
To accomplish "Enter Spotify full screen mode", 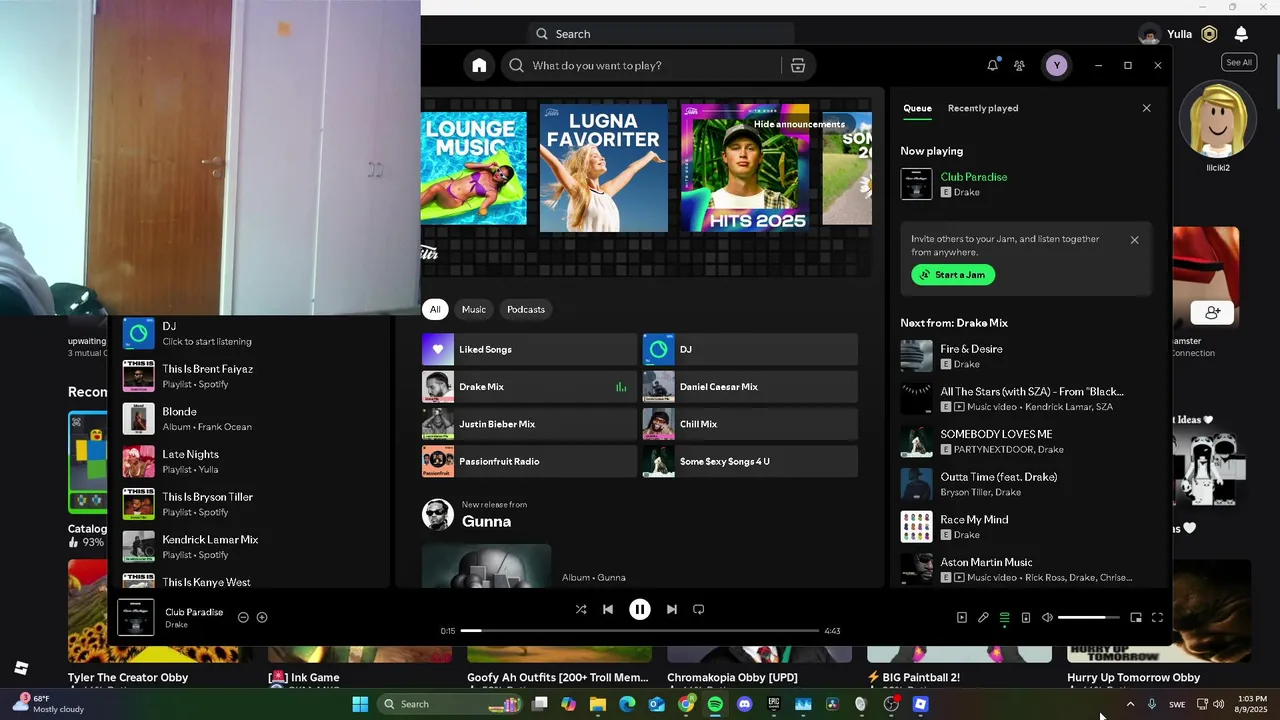I will (x=1157, y=618).
